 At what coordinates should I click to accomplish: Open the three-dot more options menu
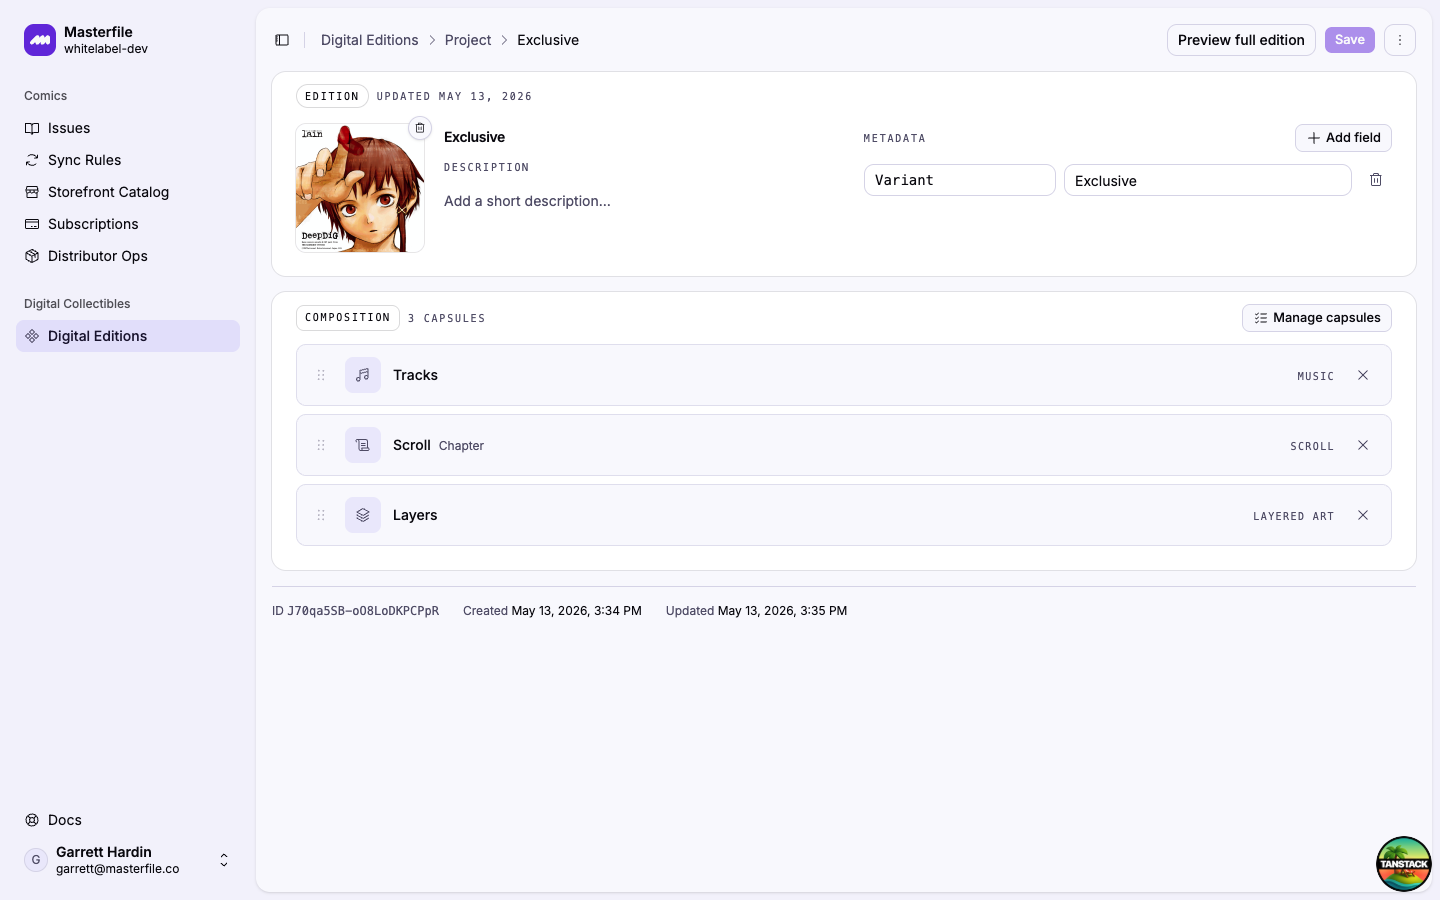pos(1400,40)
